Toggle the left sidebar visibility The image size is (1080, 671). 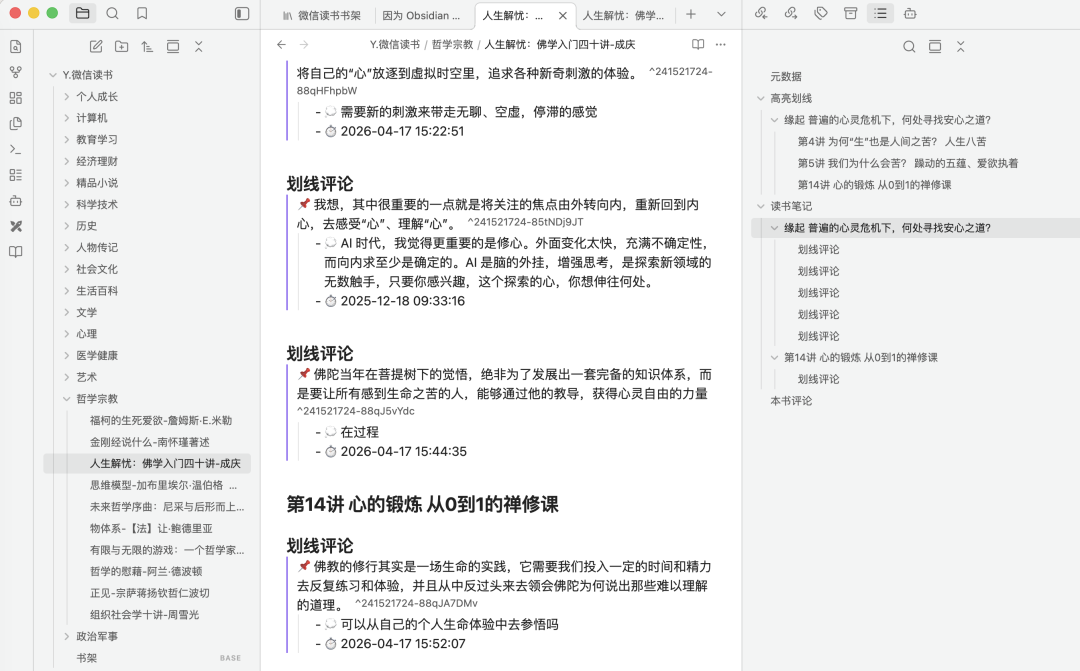242,14
